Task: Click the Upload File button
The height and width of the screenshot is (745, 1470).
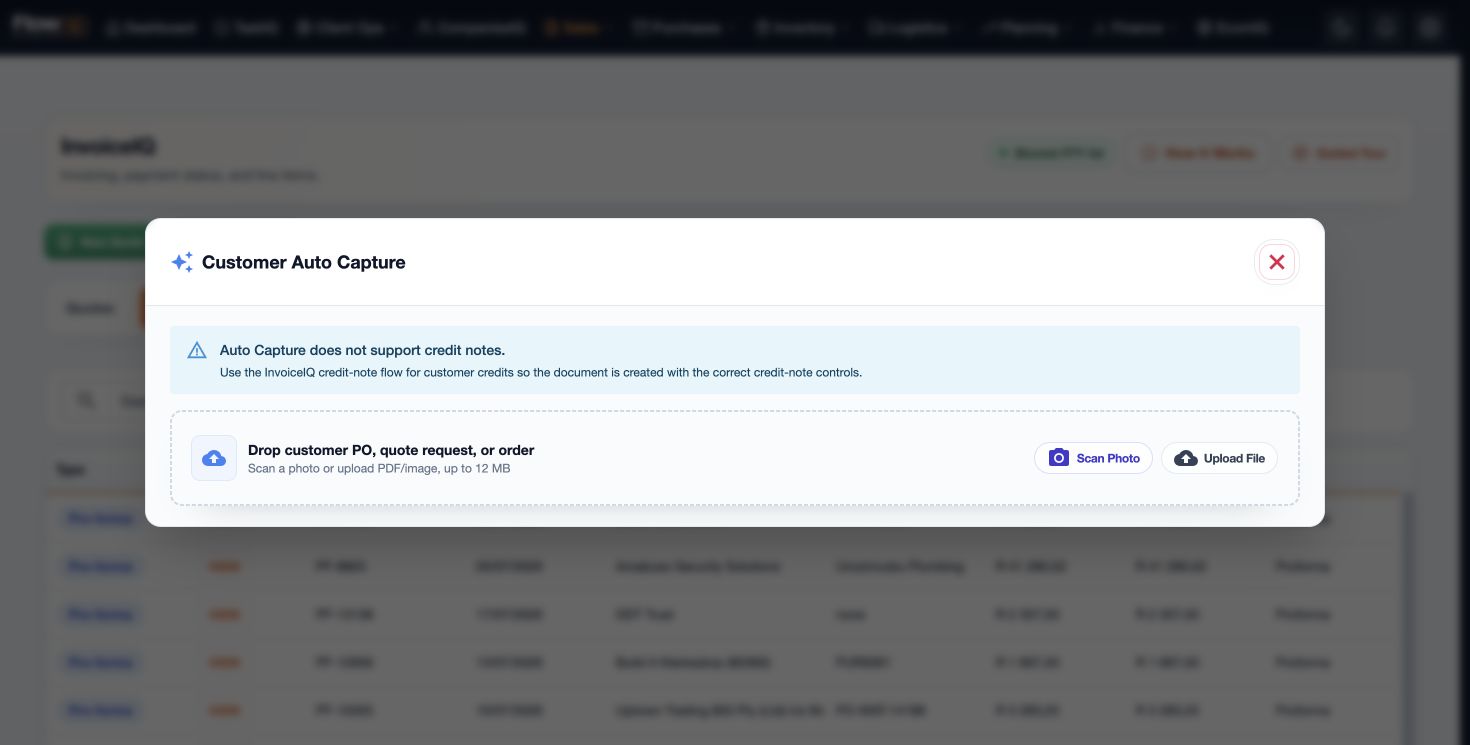Action: pyautogui.click(x=1219, y=458)
